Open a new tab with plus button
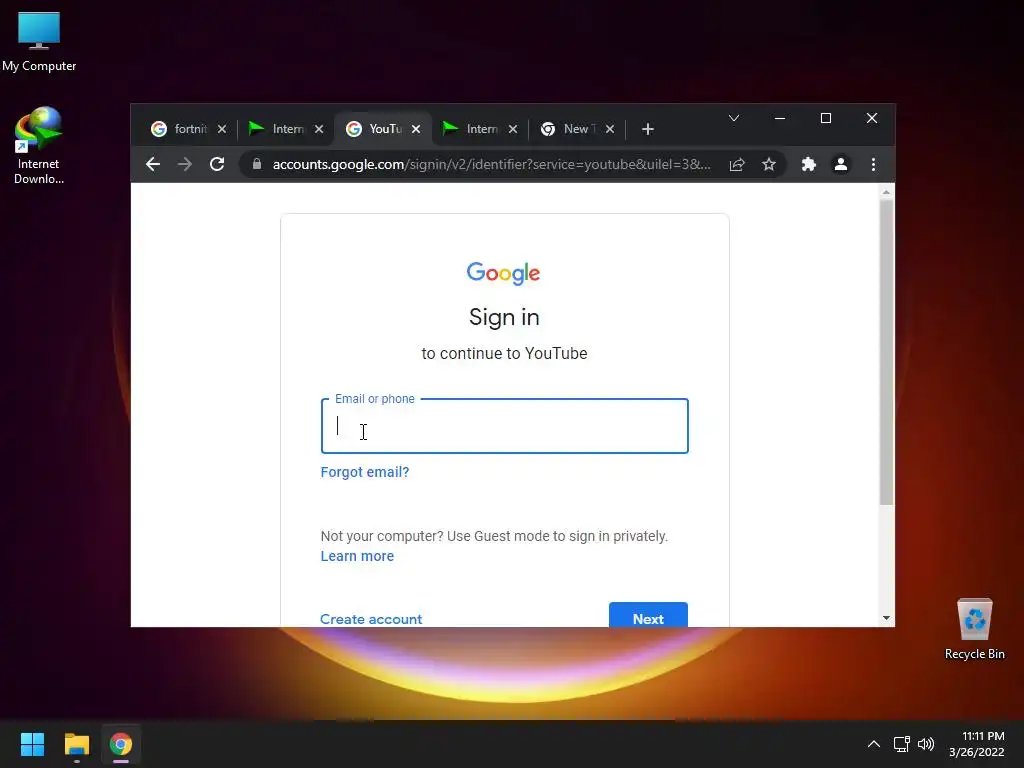The width and height of the screenshot is (1024, 768). pos(647,129)
